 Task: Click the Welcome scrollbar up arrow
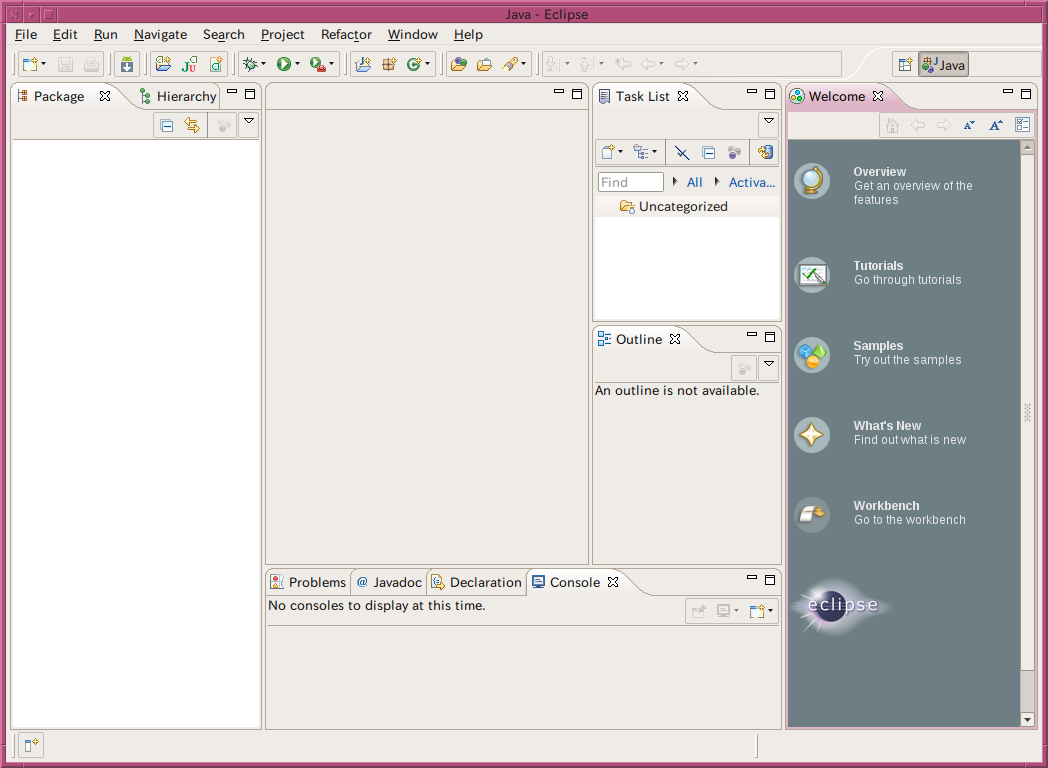point(1027,147)
